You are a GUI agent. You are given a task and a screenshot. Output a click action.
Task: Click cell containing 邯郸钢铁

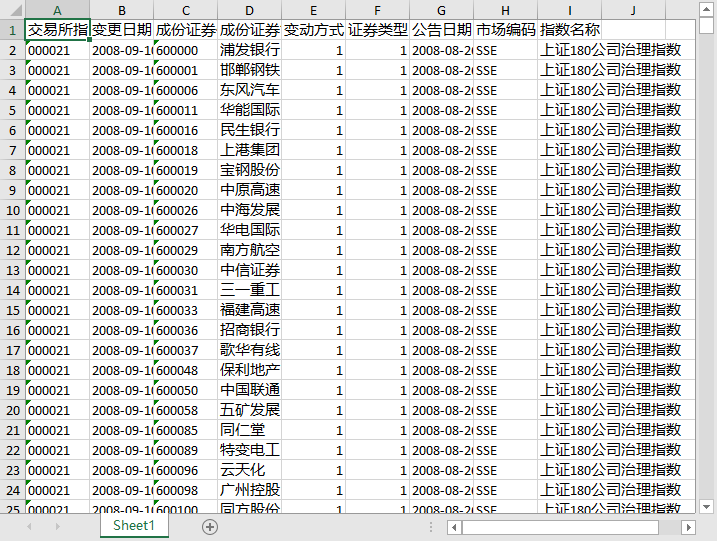click(250, 70)
